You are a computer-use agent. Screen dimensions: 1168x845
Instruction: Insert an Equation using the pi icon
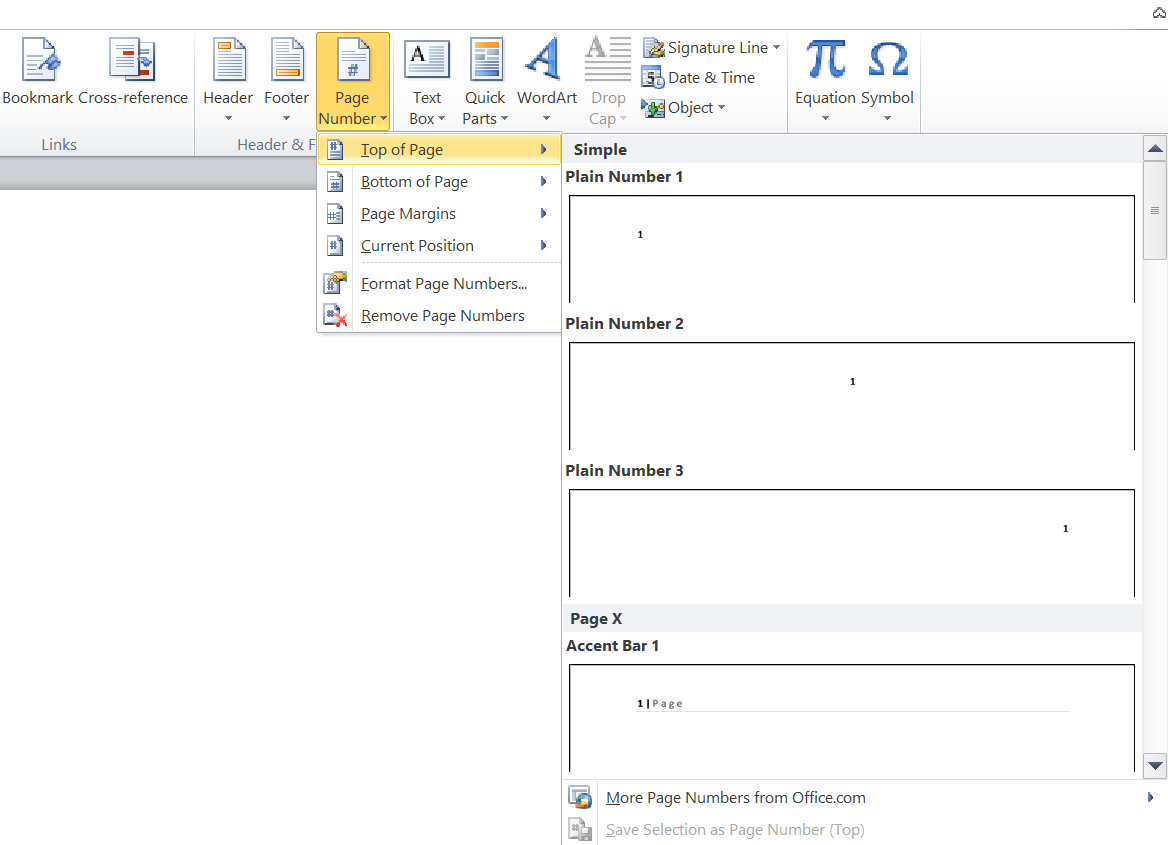[825, 59]
